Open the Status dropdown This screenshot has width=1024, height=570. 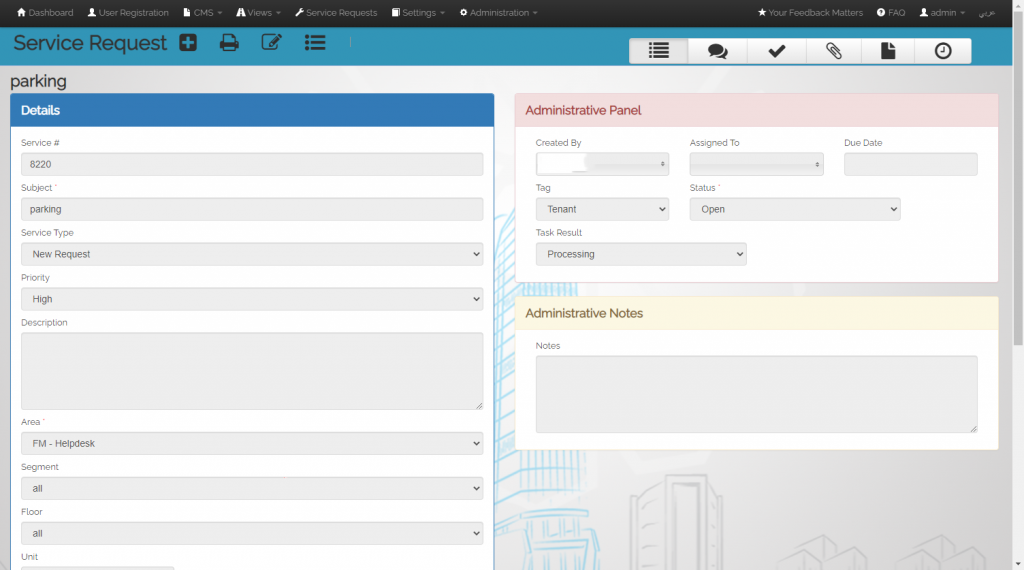coord(795,209)
